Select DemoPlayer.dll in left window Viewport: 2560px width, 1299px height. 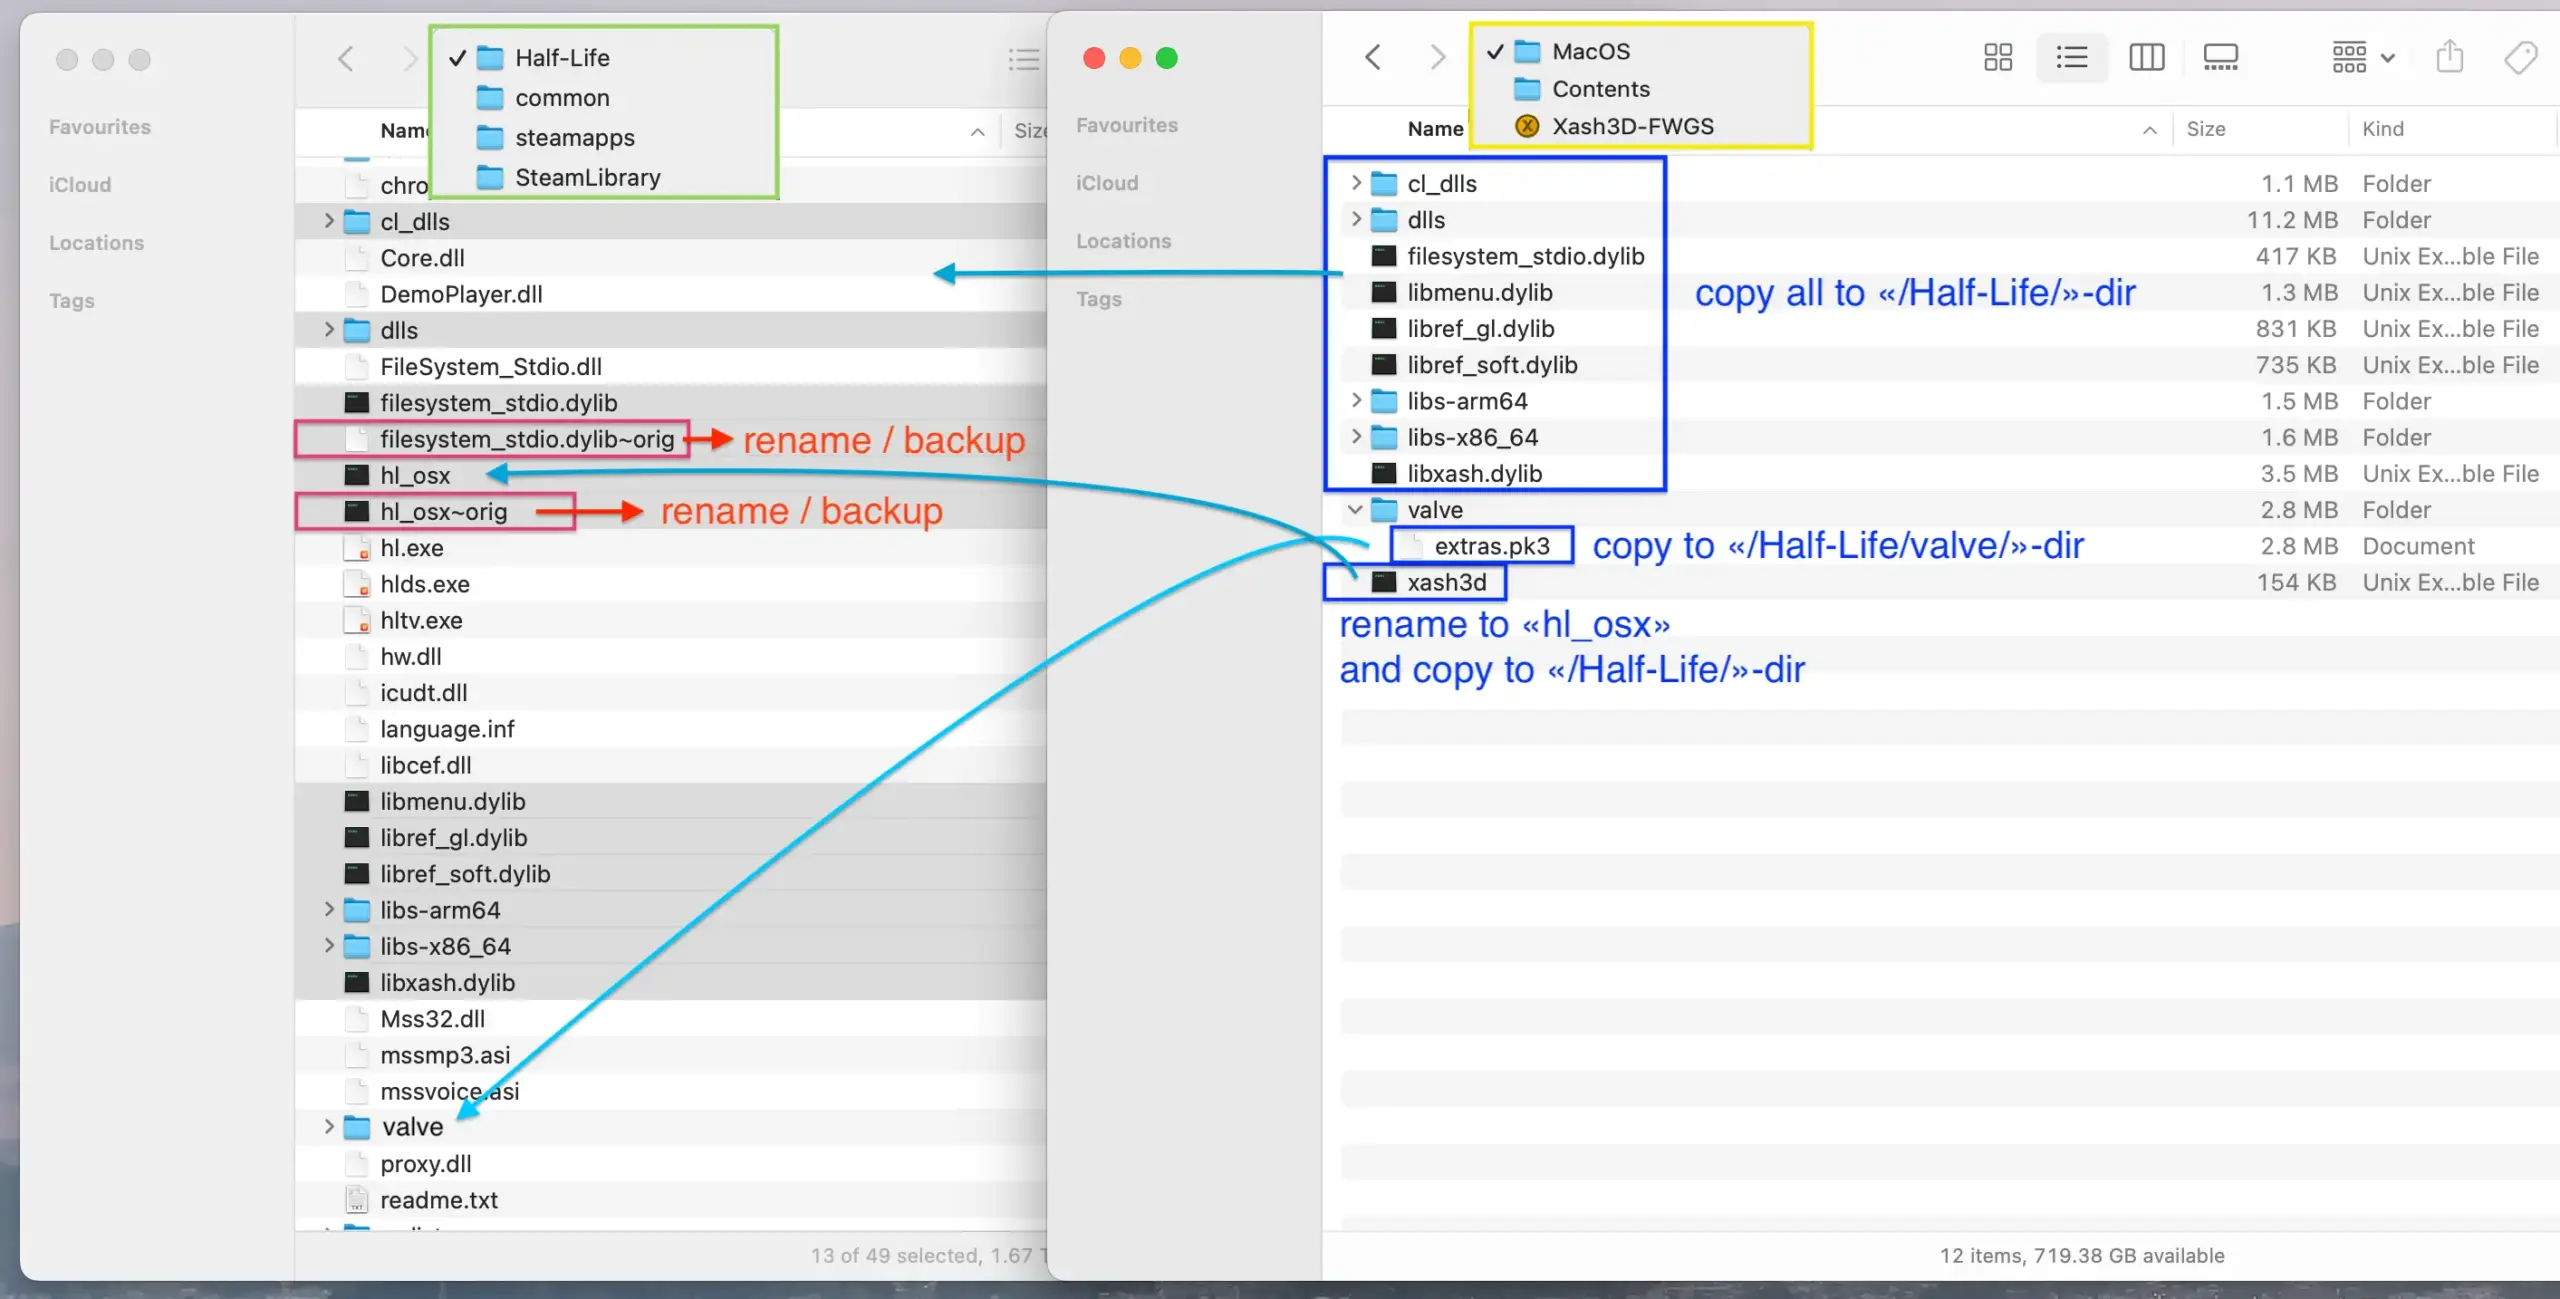(461, 294)
